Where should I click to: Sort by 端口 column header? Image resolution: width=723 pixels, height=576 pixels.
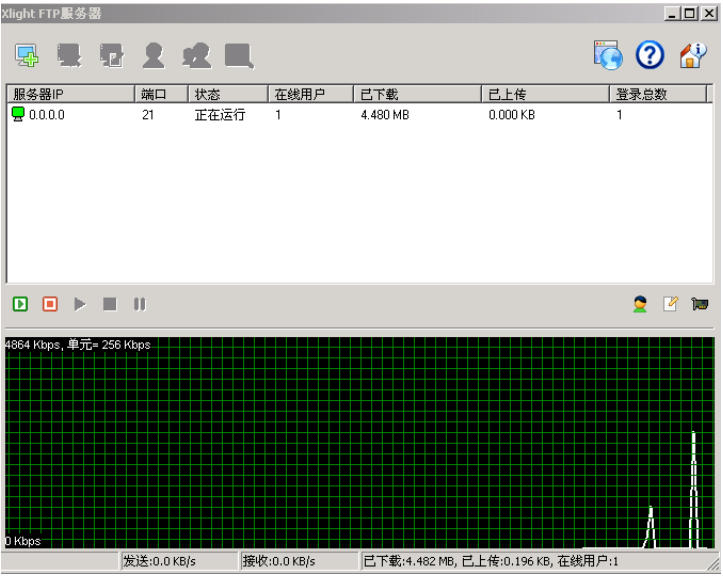pyautogui.click(x=160, y=94)
